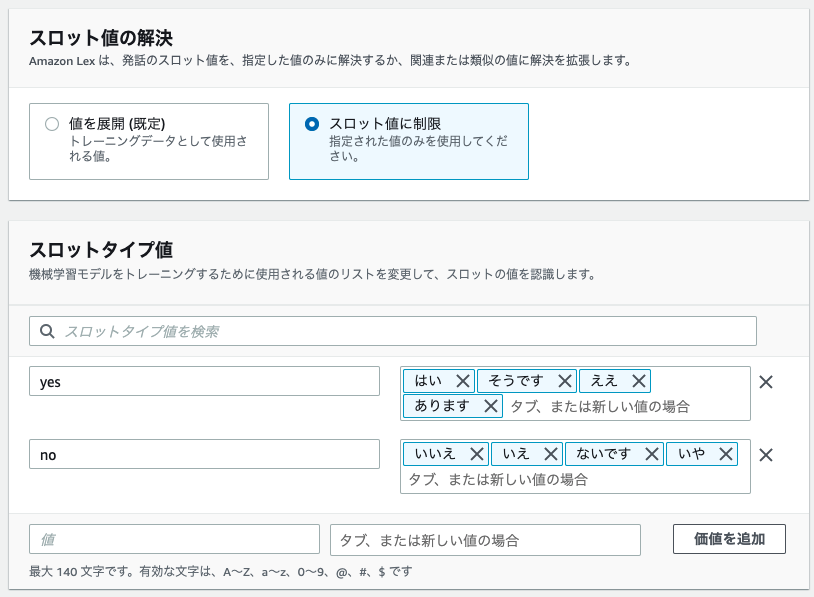Click the 価値を追加 button
Image resolution: width=814 pixels, height=597 pixels.
[729, 539]
